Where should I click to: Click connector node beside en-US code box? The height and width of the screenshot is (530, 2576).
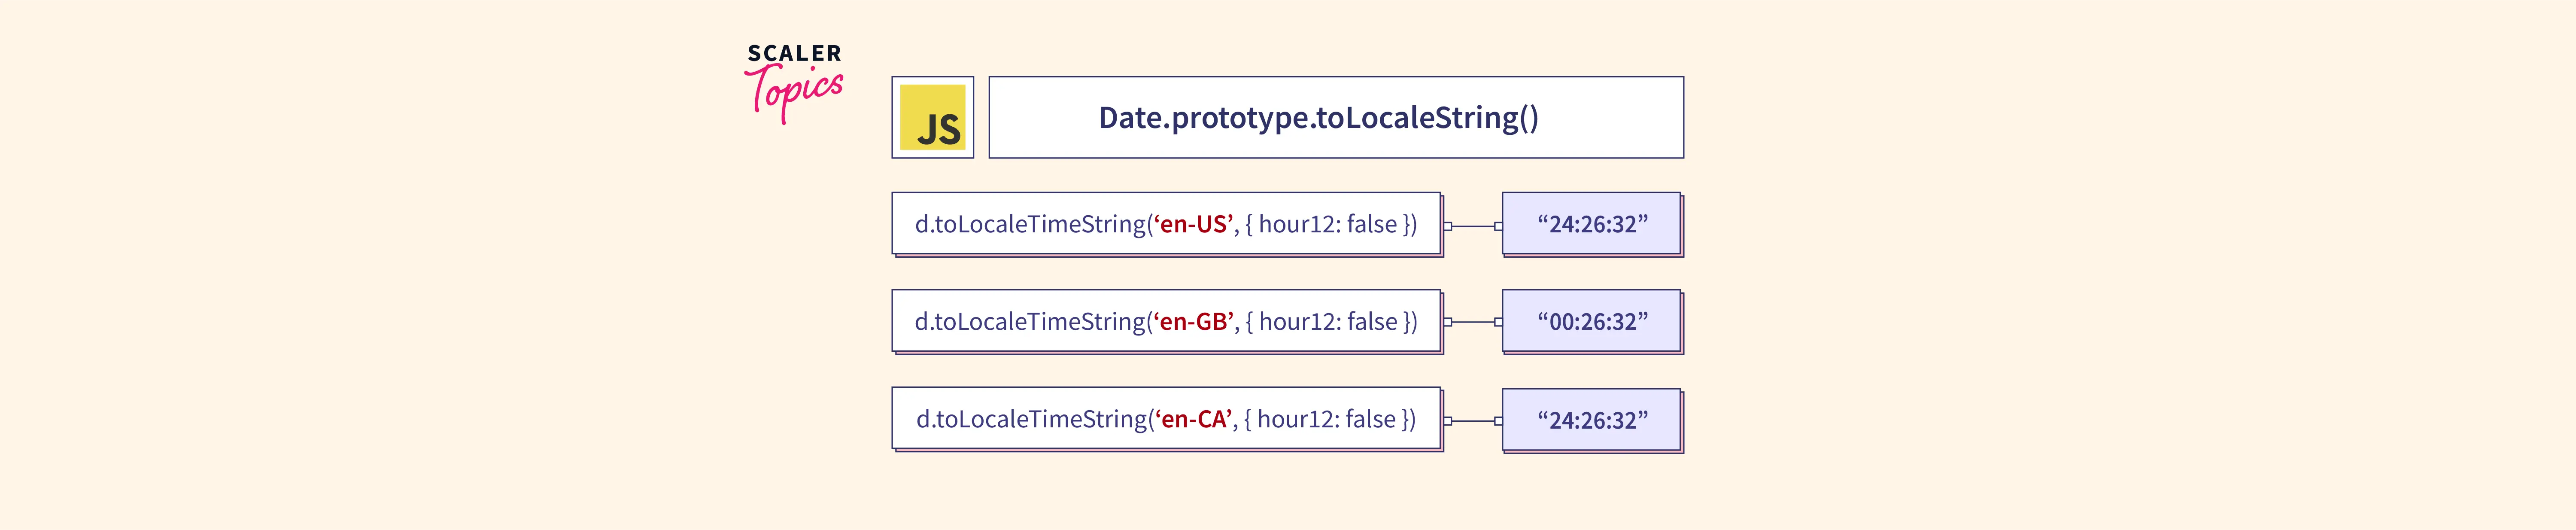1447,226
